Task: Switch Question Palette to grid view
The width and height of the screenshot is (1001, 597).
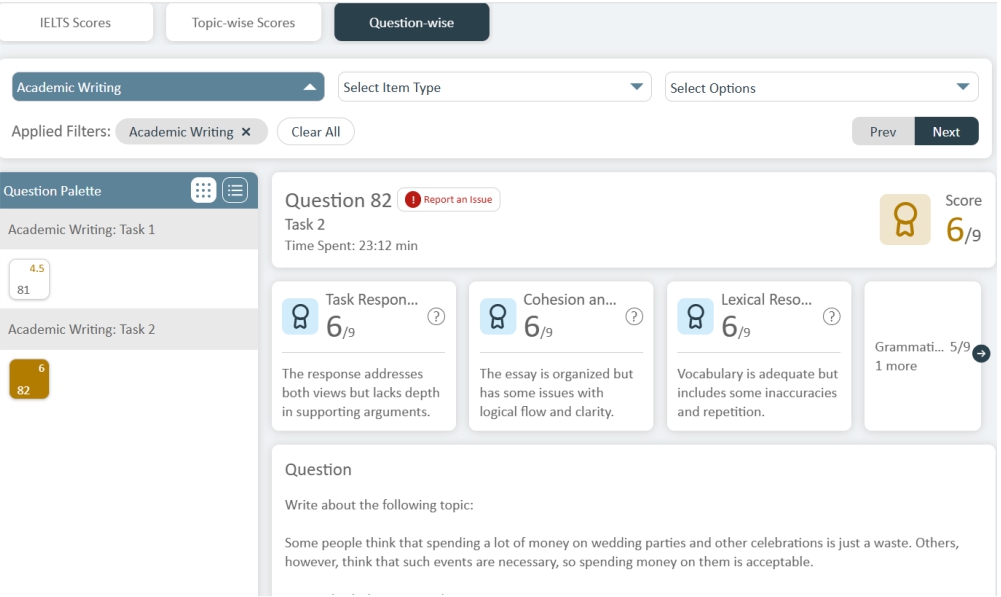Action: 203,190
